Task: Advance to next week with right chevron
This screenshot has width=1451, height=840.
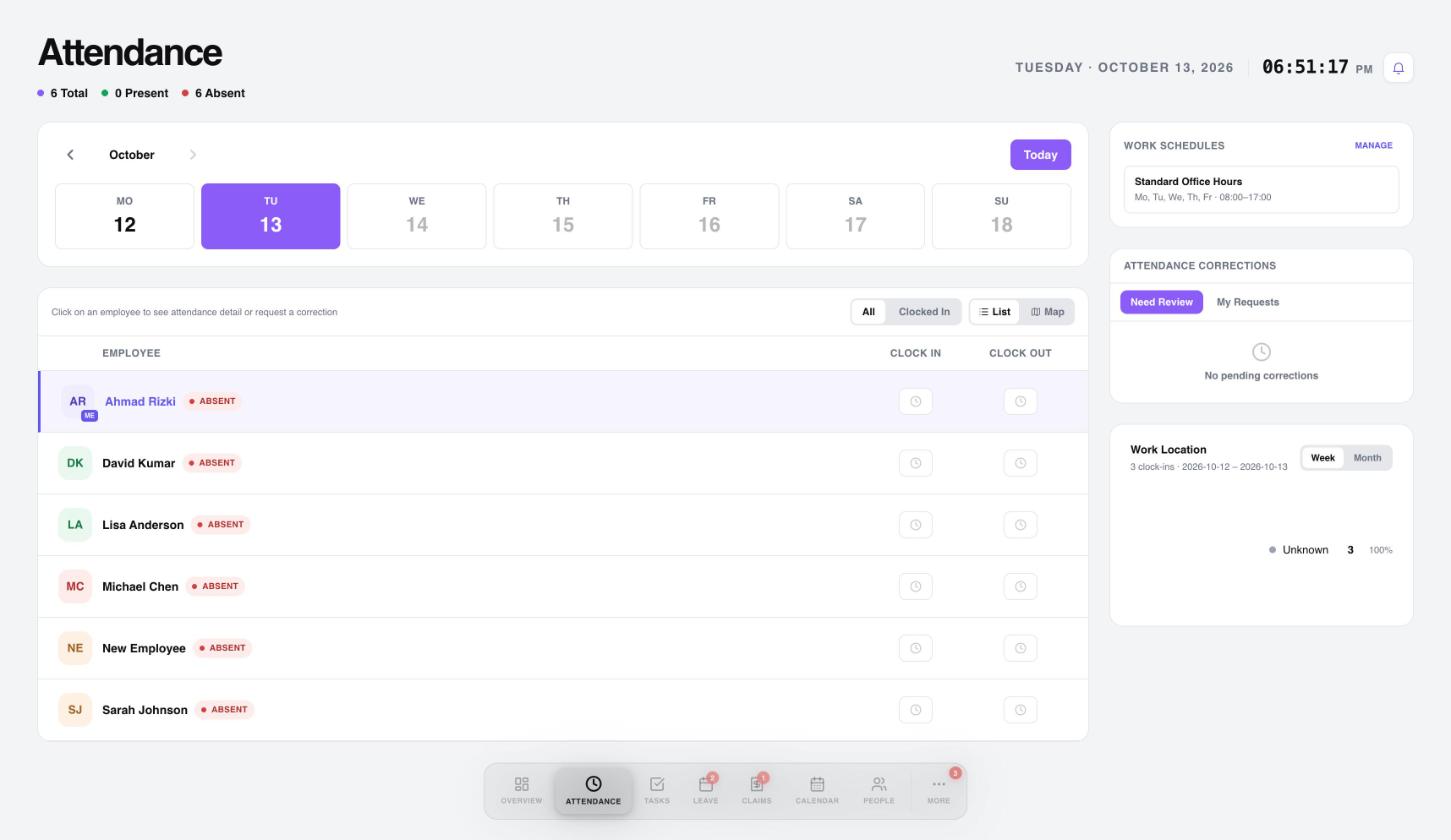Action: click(193, 155)
